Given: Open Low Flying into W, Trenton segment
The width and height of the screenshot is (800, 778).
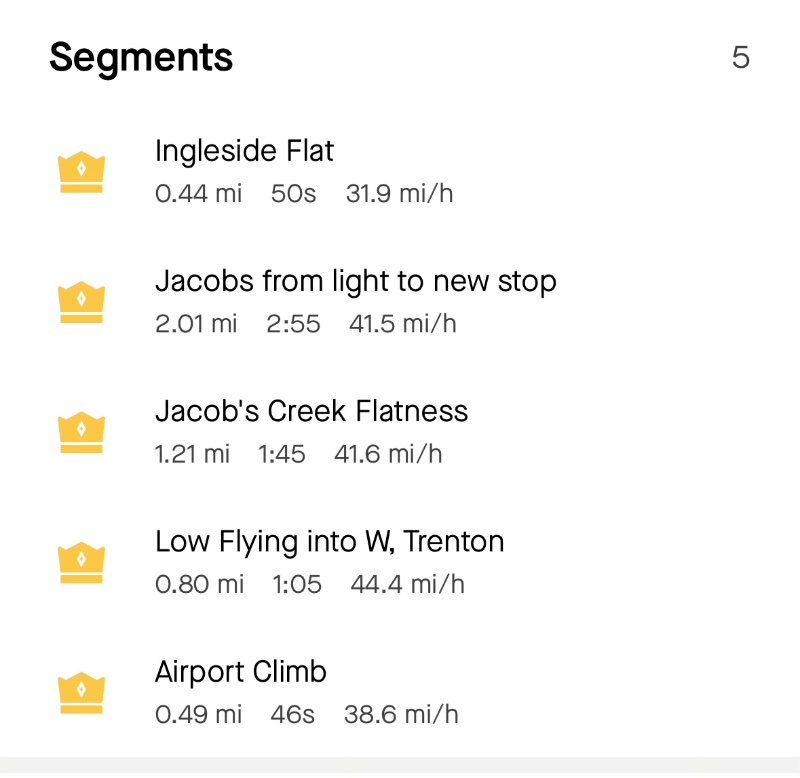Looking at the screenshot, I should tap(329, 541).
